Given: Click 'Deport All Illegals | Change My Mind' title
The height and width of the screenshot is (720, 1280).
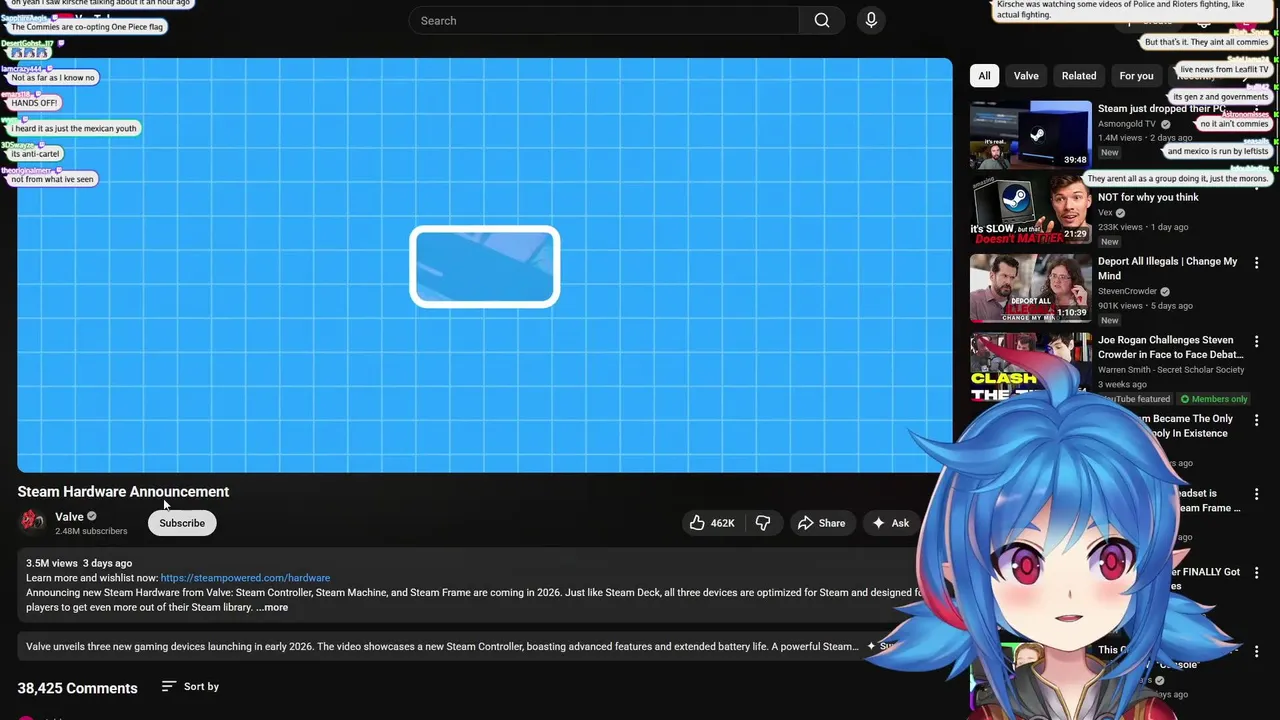Looking at the screenshot, I should tap(1167, 268).
